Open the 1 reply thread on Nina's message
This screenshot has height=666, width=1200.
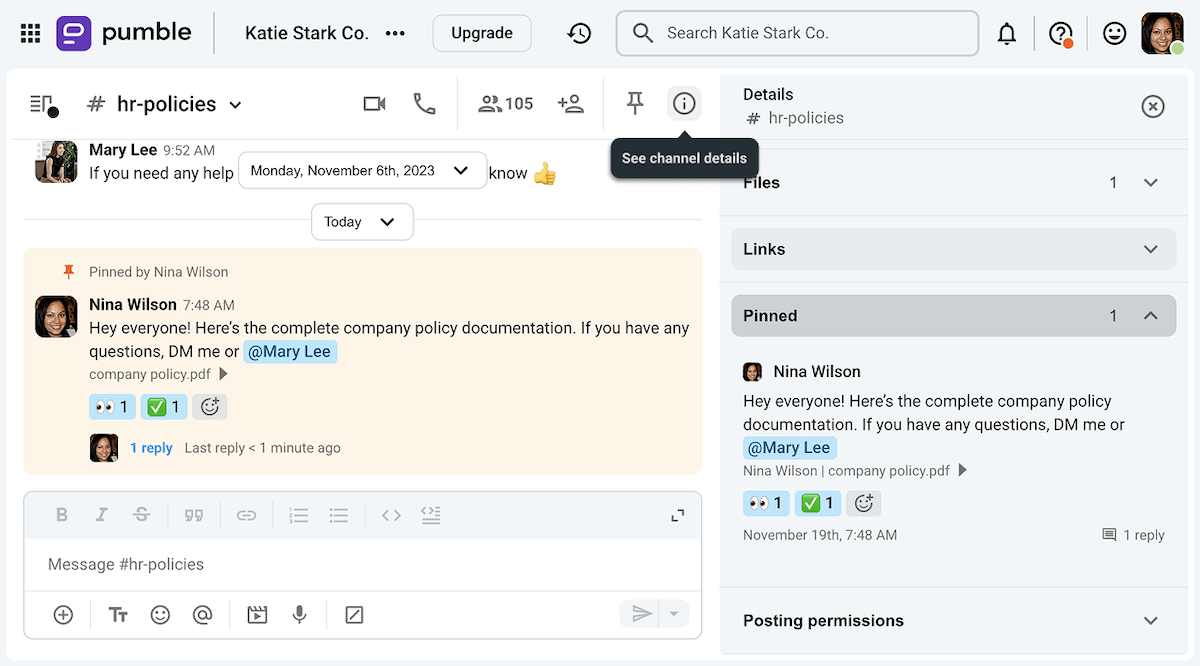[151, 447]
